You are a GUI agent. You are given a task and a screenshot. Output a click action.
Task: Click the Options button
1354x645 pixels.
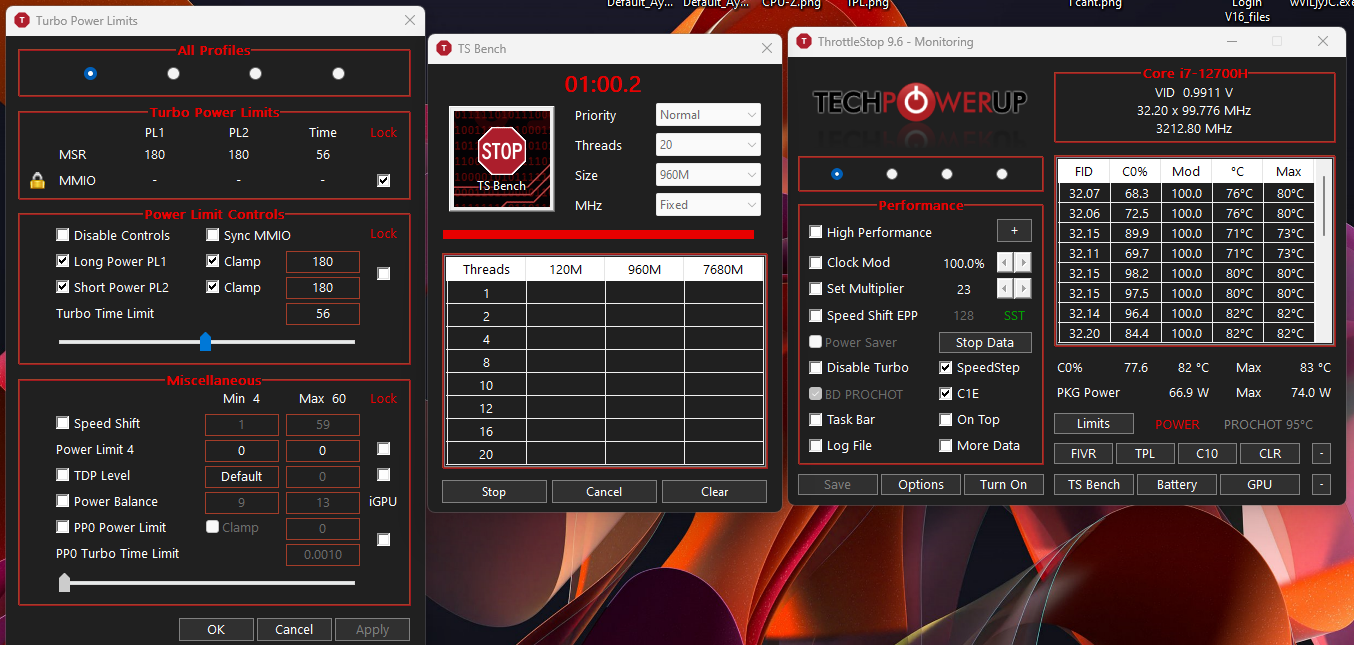(921, 485)
